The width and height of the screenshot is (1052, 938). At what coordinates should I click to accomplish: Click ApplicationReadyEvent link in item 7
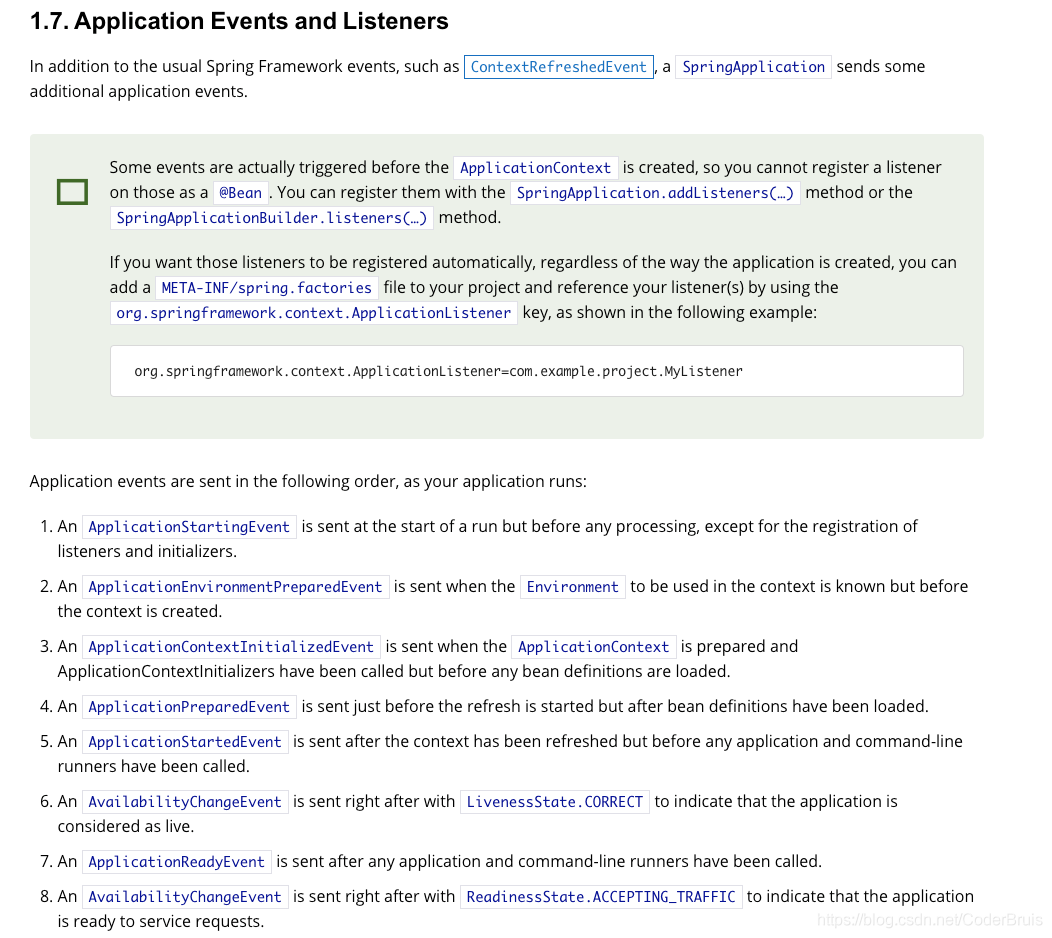pyautogui.click(x=176, y=862)
